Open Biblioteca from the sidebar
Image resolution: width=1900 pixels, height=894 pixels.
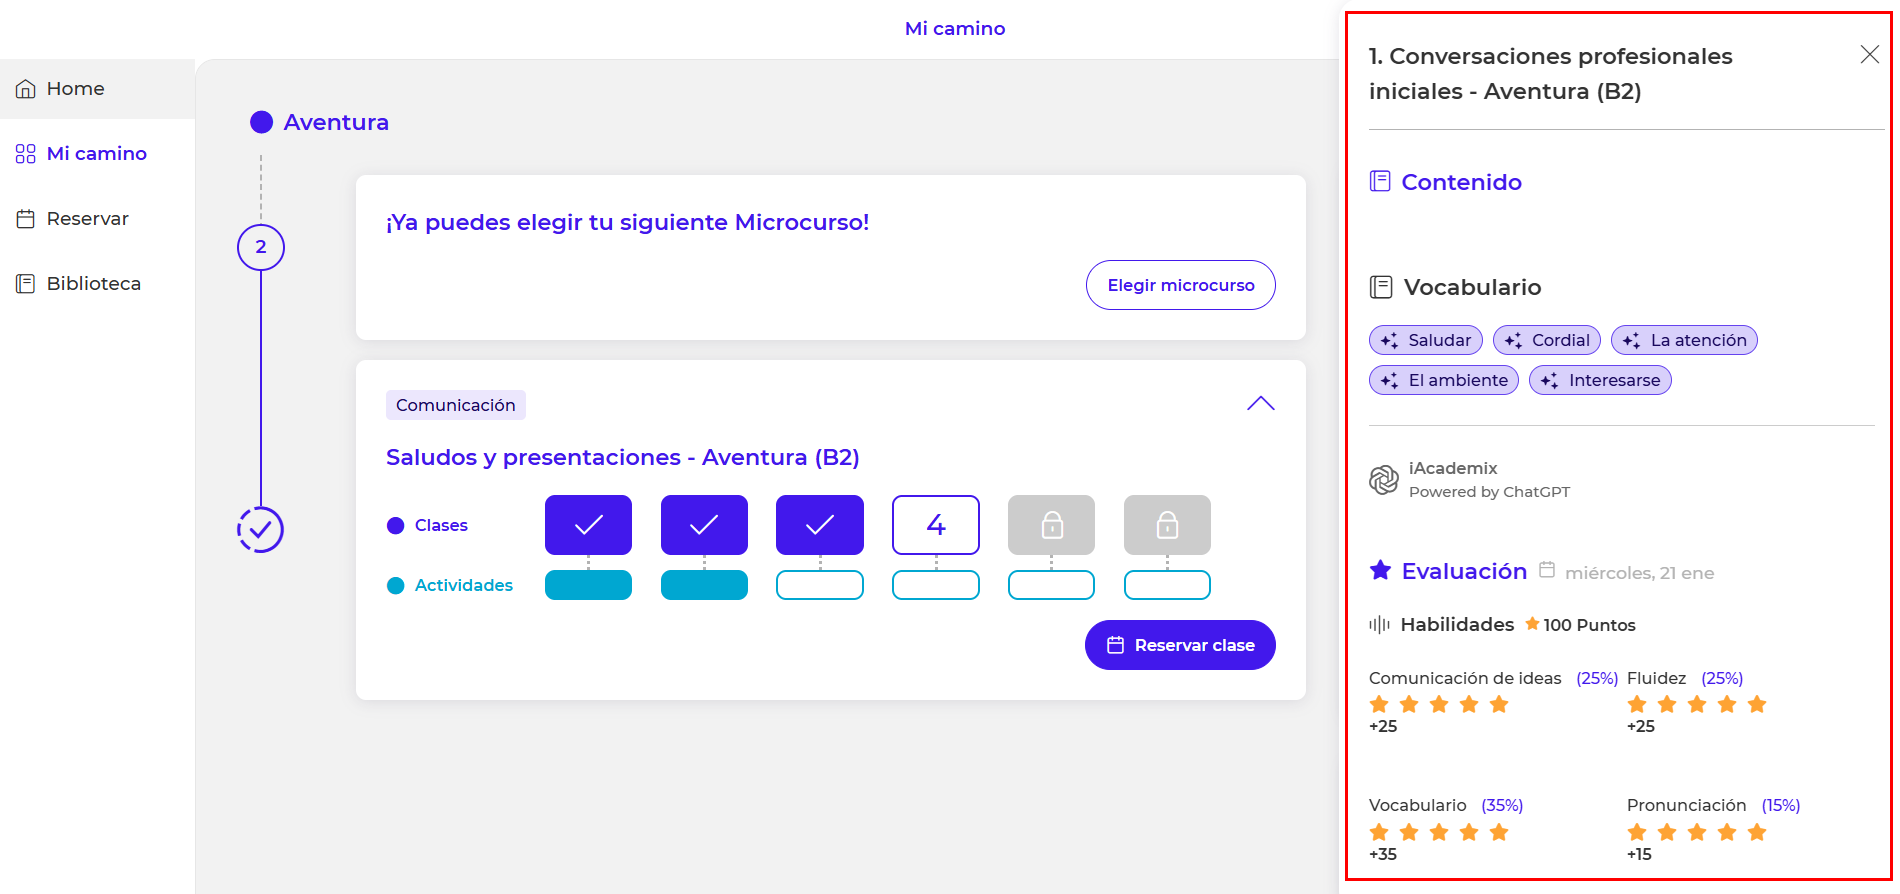pos(93,284)
